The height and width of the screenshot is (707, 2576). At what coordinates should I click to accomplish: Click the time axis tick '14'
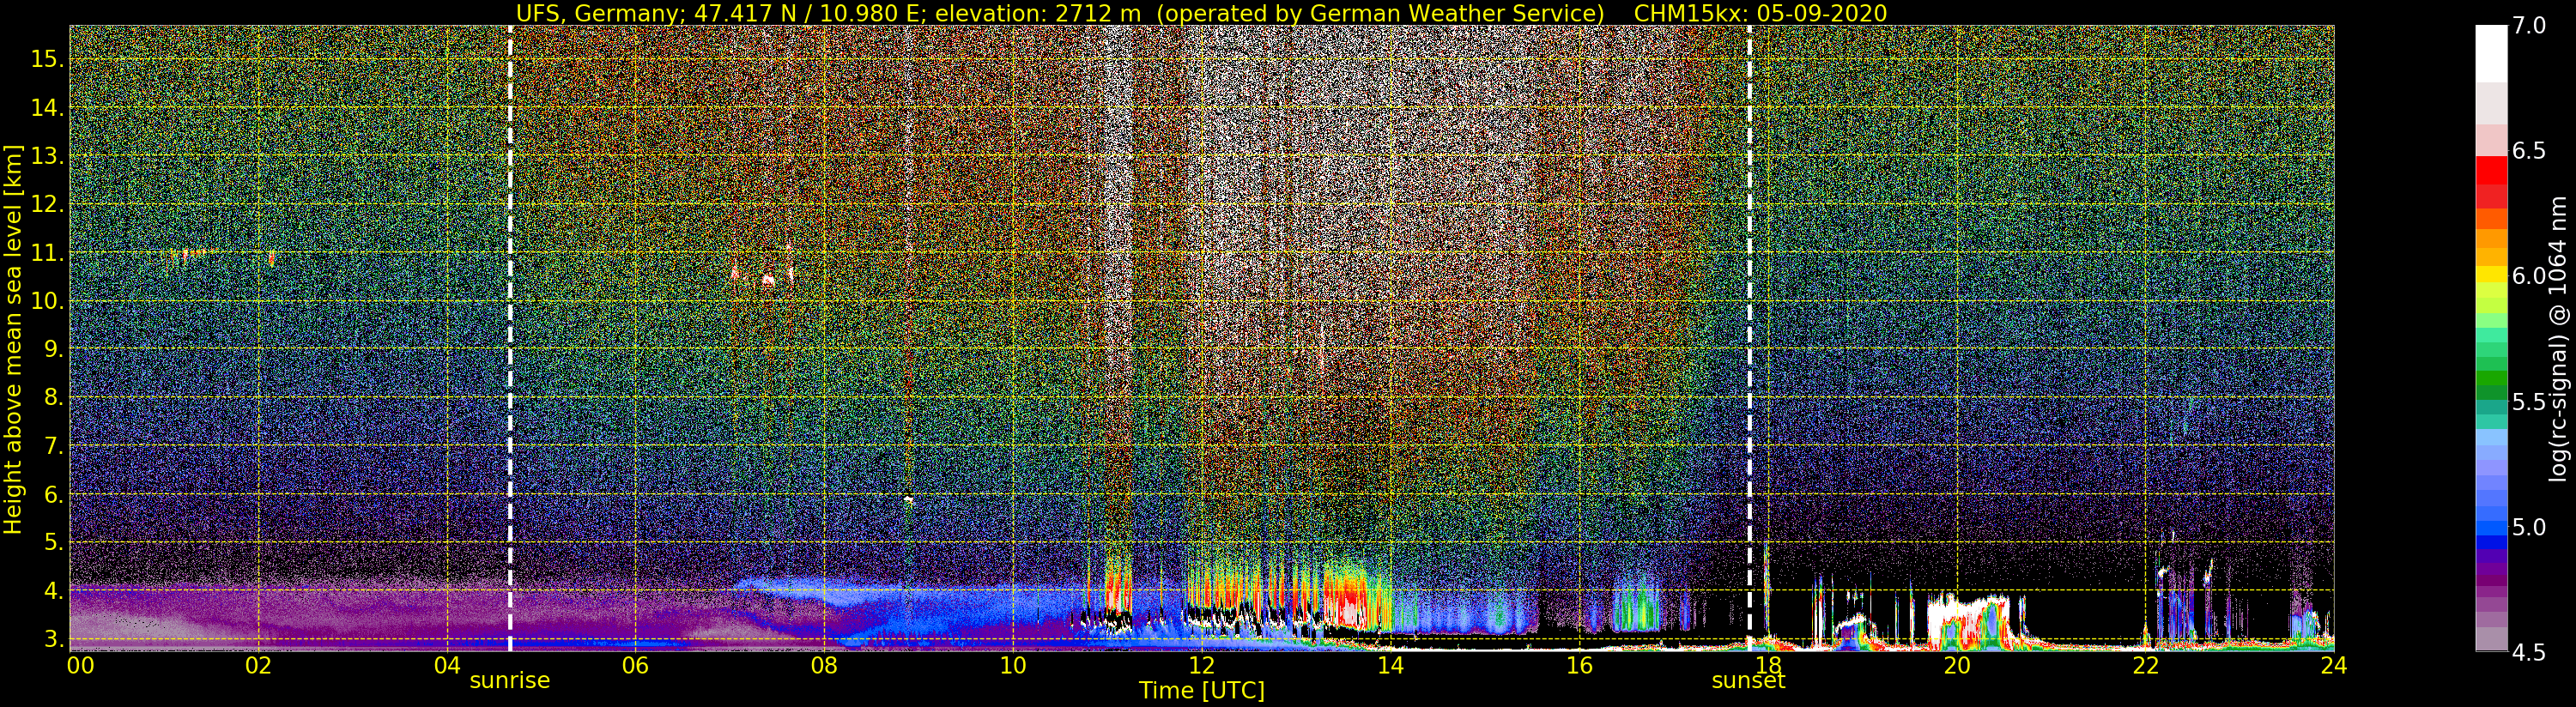(1390, 665)
